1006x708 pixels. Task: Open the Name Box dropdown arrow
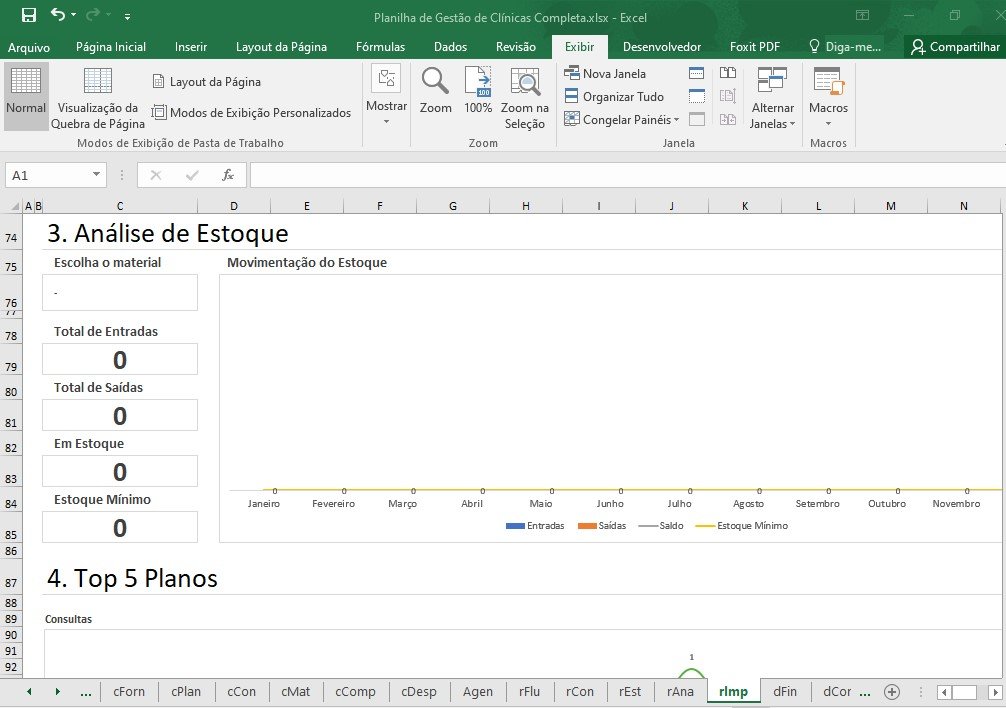[x=97, y=175]
